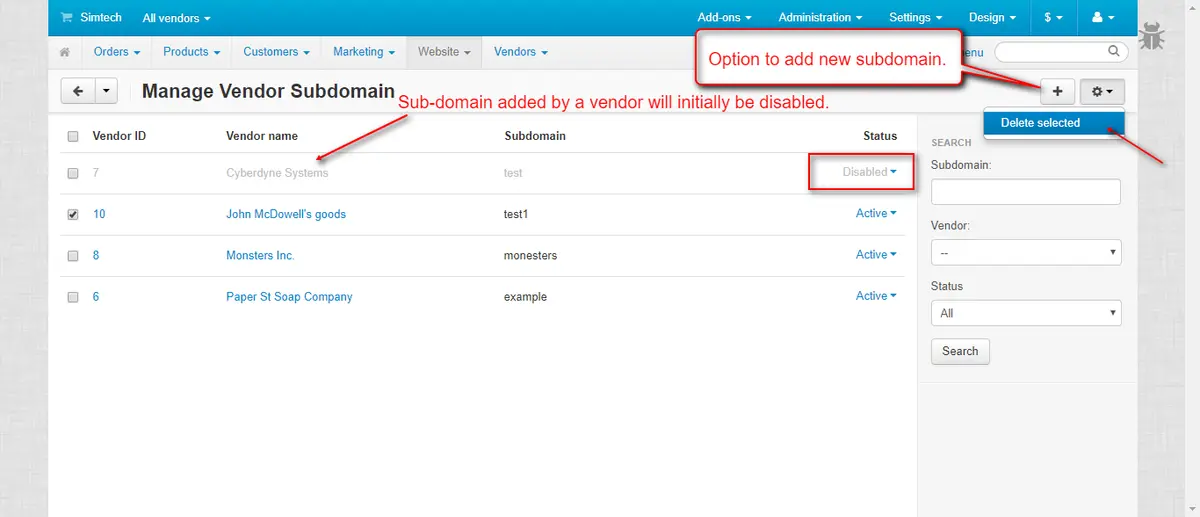Open the Disabled status dropdown
Screen dimensions: 1200x517
pyautogui.click(x=868, y=172)
